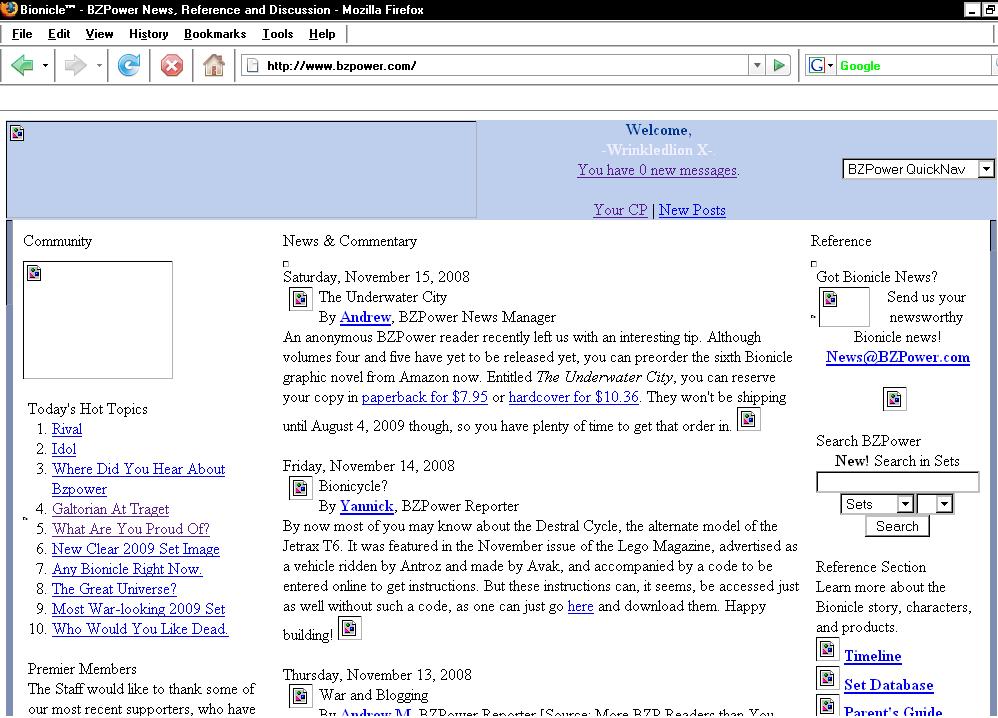The width and height of the screenshot is (998, 718).
Task: Open the small empty dropdown beside Sets
Action: [x=935, y=504]
